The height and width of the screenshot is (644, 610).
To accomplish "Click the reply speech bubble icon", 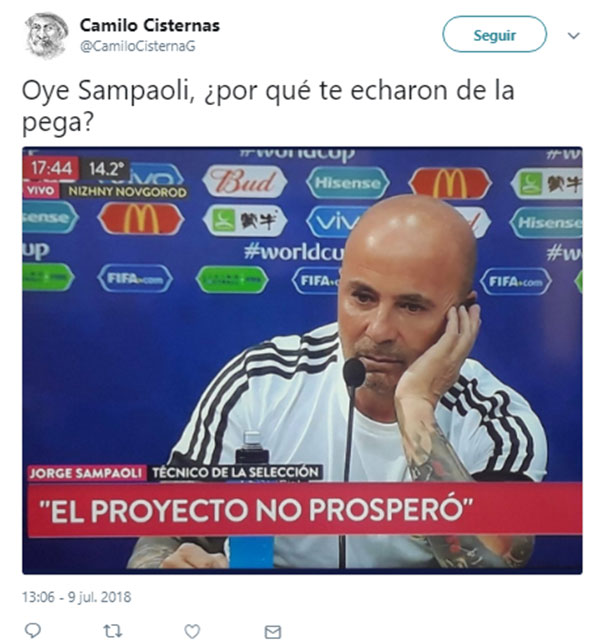I will click(33, 630).
